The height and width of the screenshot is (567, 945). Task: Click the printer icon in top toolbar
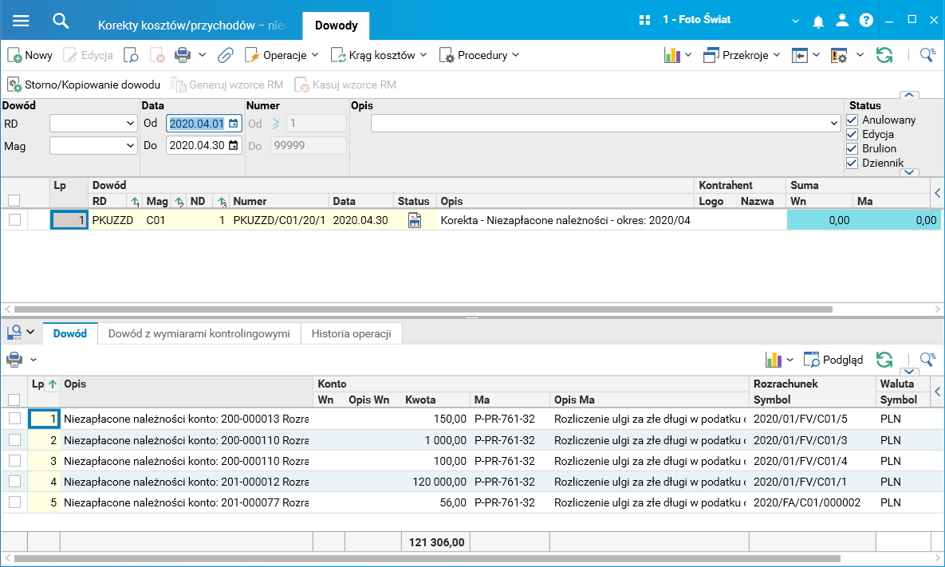(182, 55)
